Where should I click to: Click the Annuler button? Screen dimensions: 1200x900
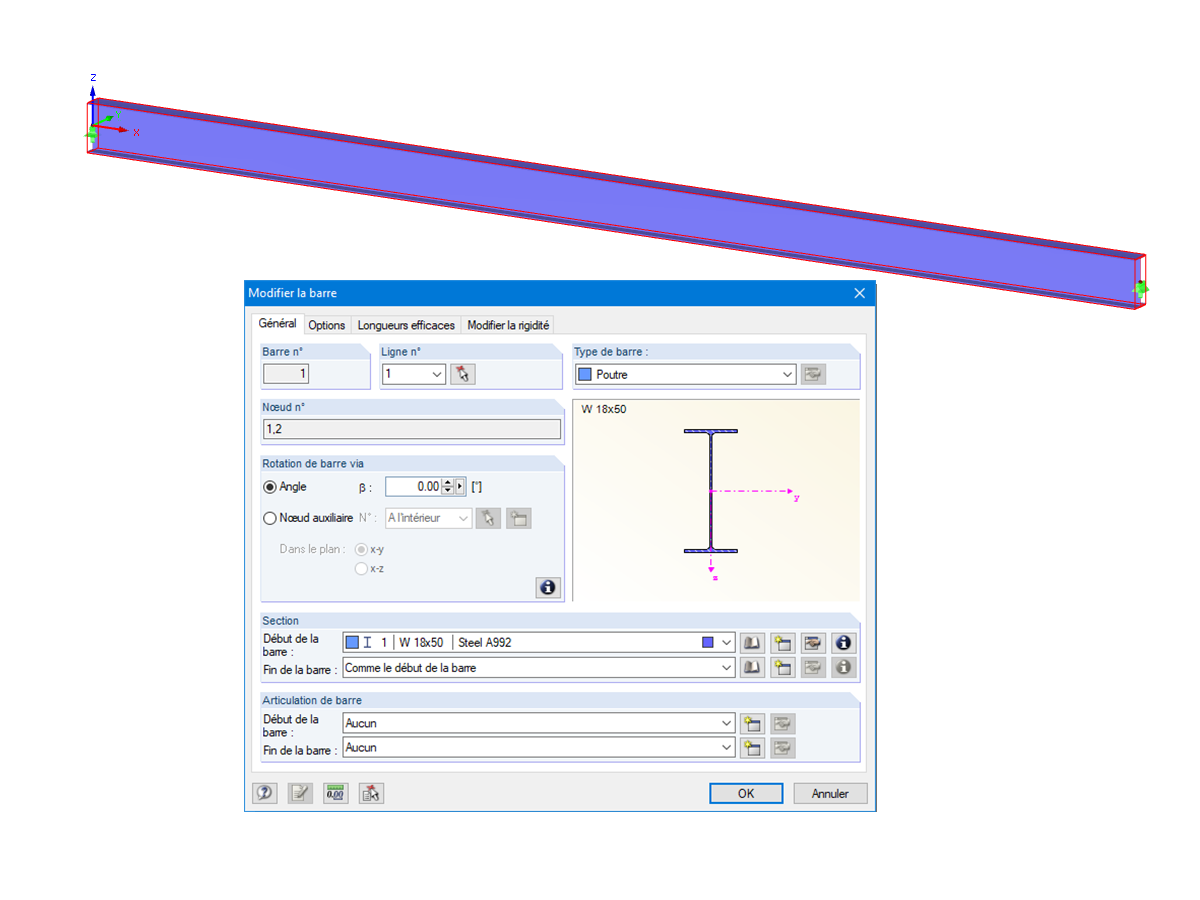(830, 793)
